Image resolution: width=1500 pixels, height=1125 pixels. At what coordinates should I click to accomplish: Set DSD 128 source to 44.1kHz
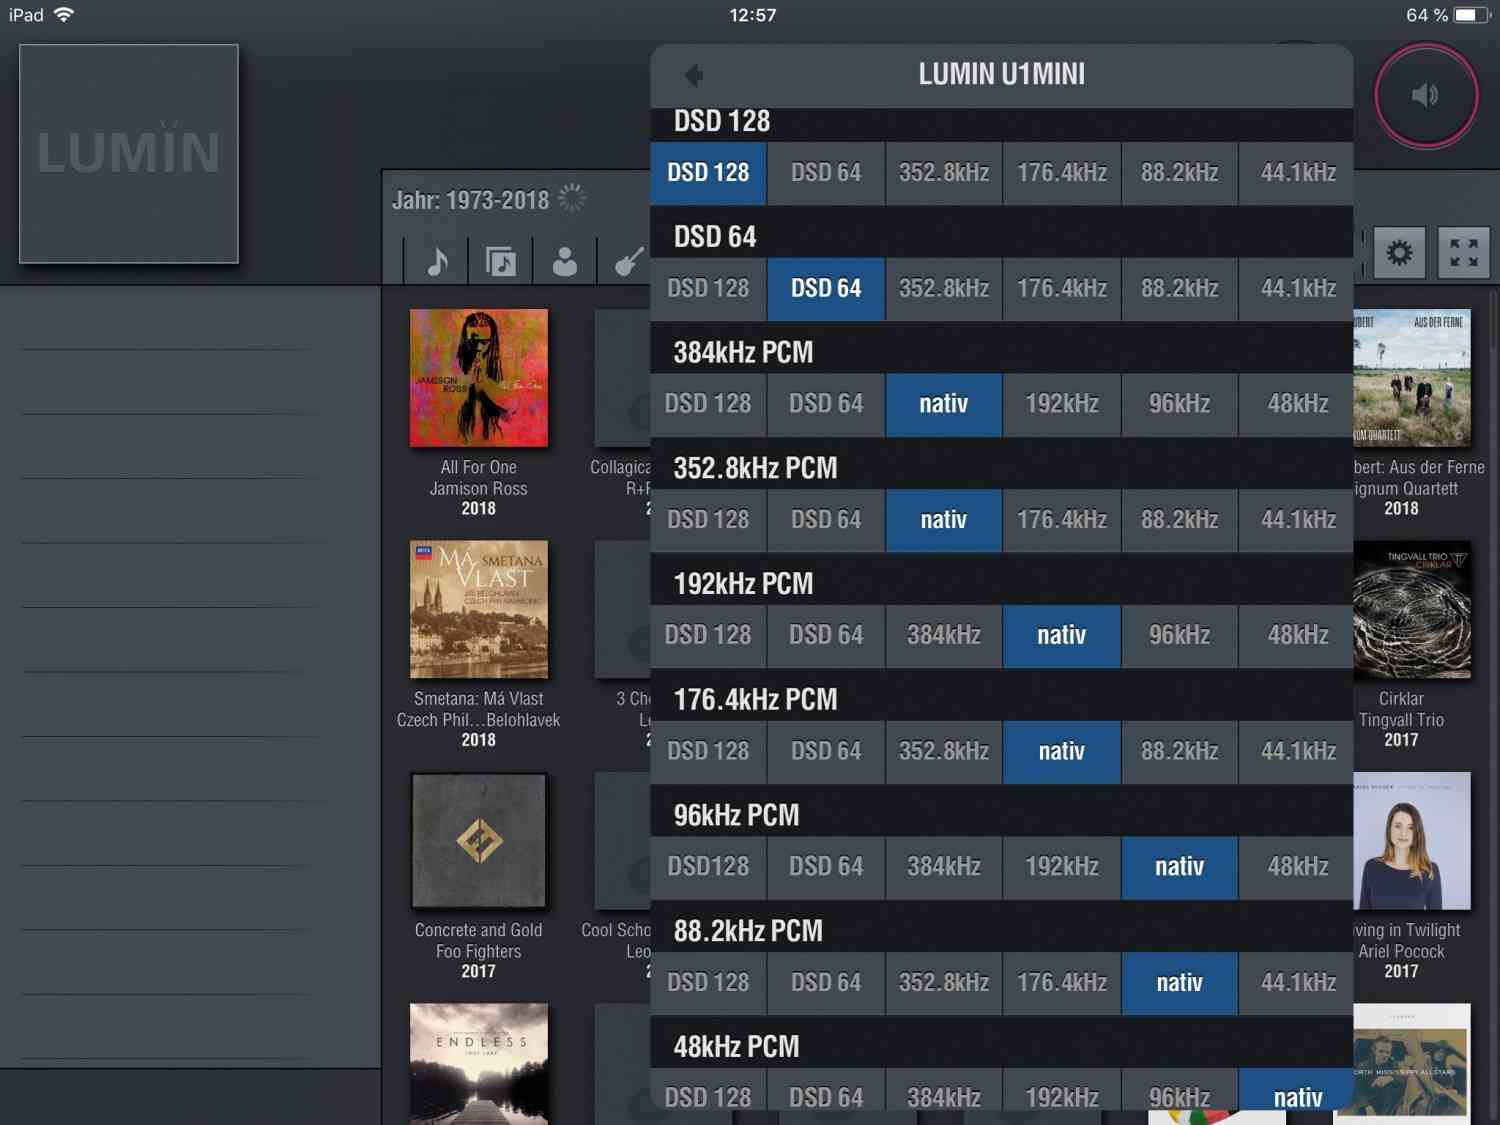[x=1297, y=173]
